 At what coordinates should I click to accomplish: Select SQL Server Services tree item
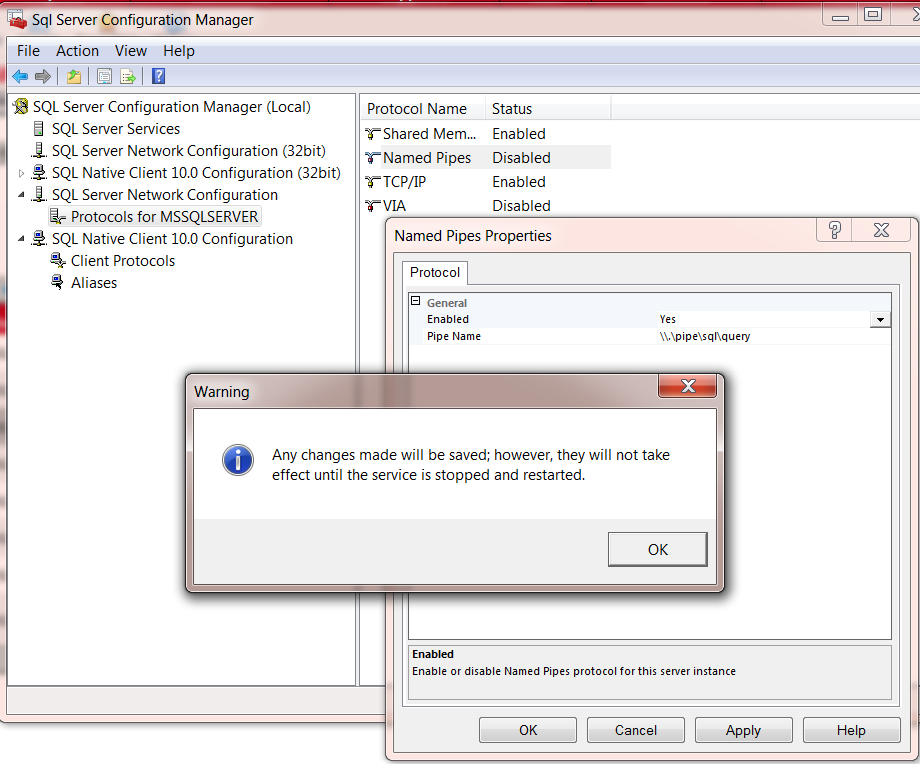[x=116, y=129]
